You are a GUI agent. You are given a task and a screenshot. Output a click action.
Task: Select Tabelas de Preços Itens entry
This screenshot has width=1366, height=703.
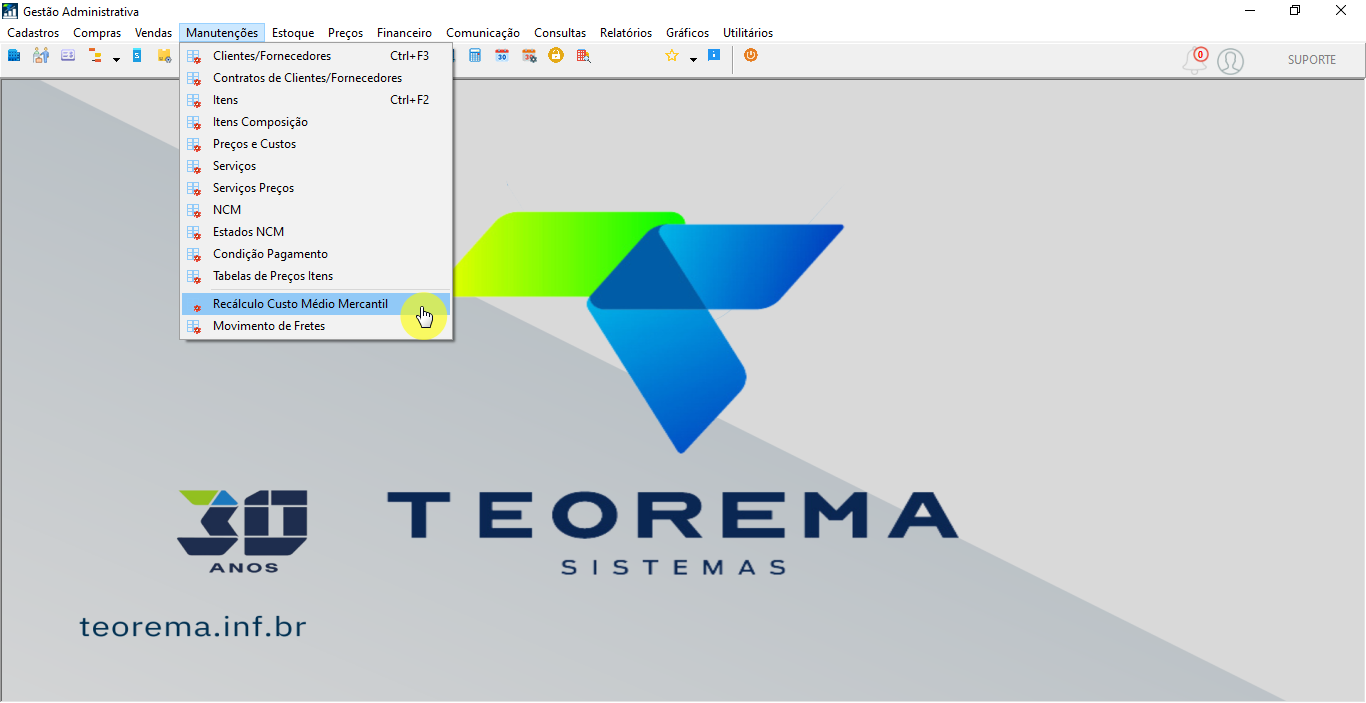pos(316,276)
